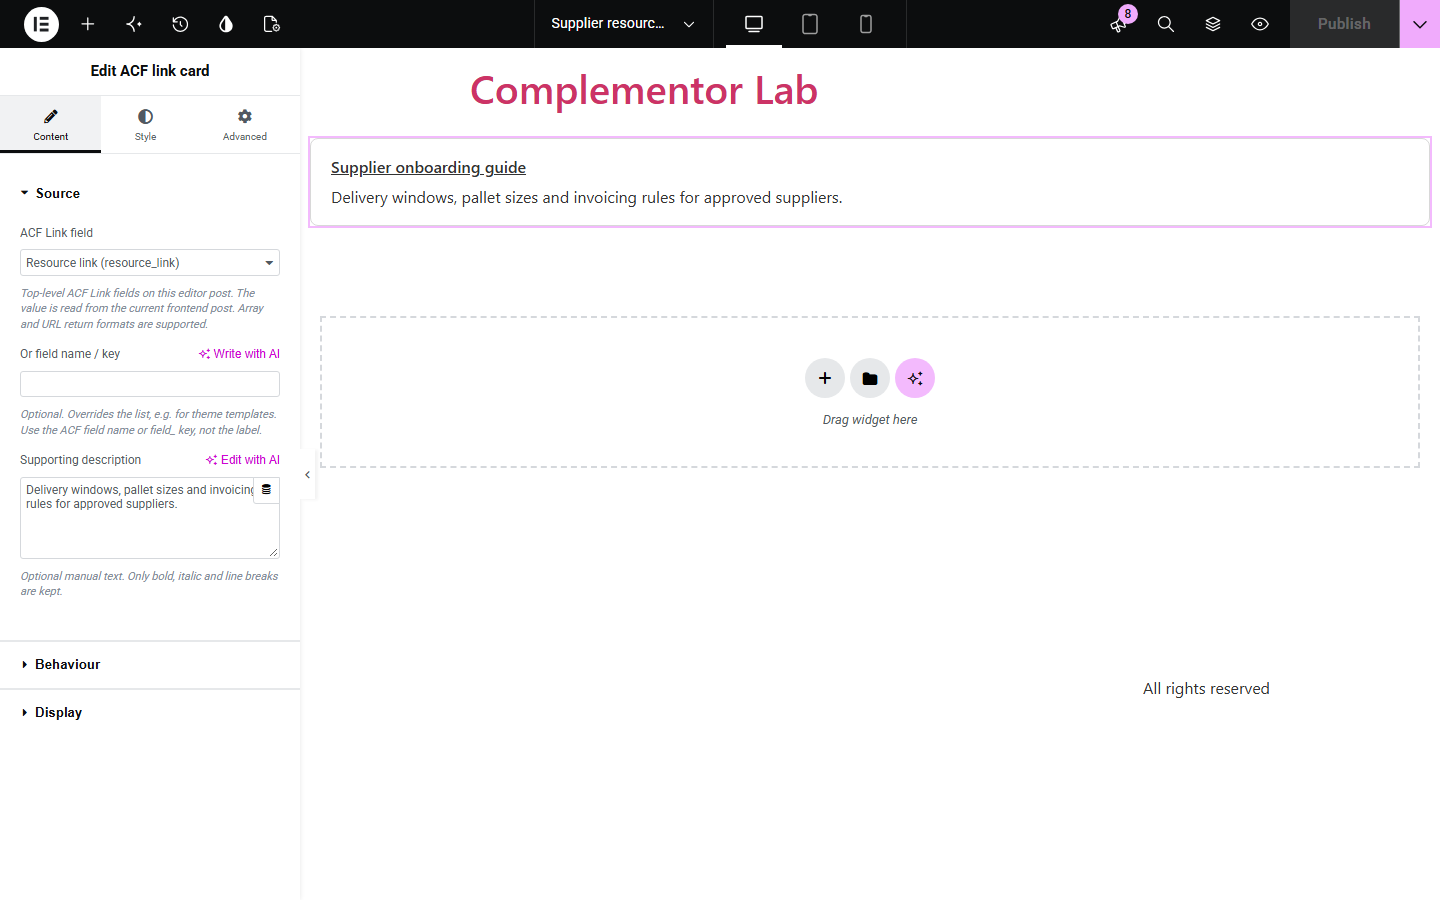The height and width of the screenshot is (900, 1440).
Task: Open the droplet theme styles icon
Action: pos(226,24)
